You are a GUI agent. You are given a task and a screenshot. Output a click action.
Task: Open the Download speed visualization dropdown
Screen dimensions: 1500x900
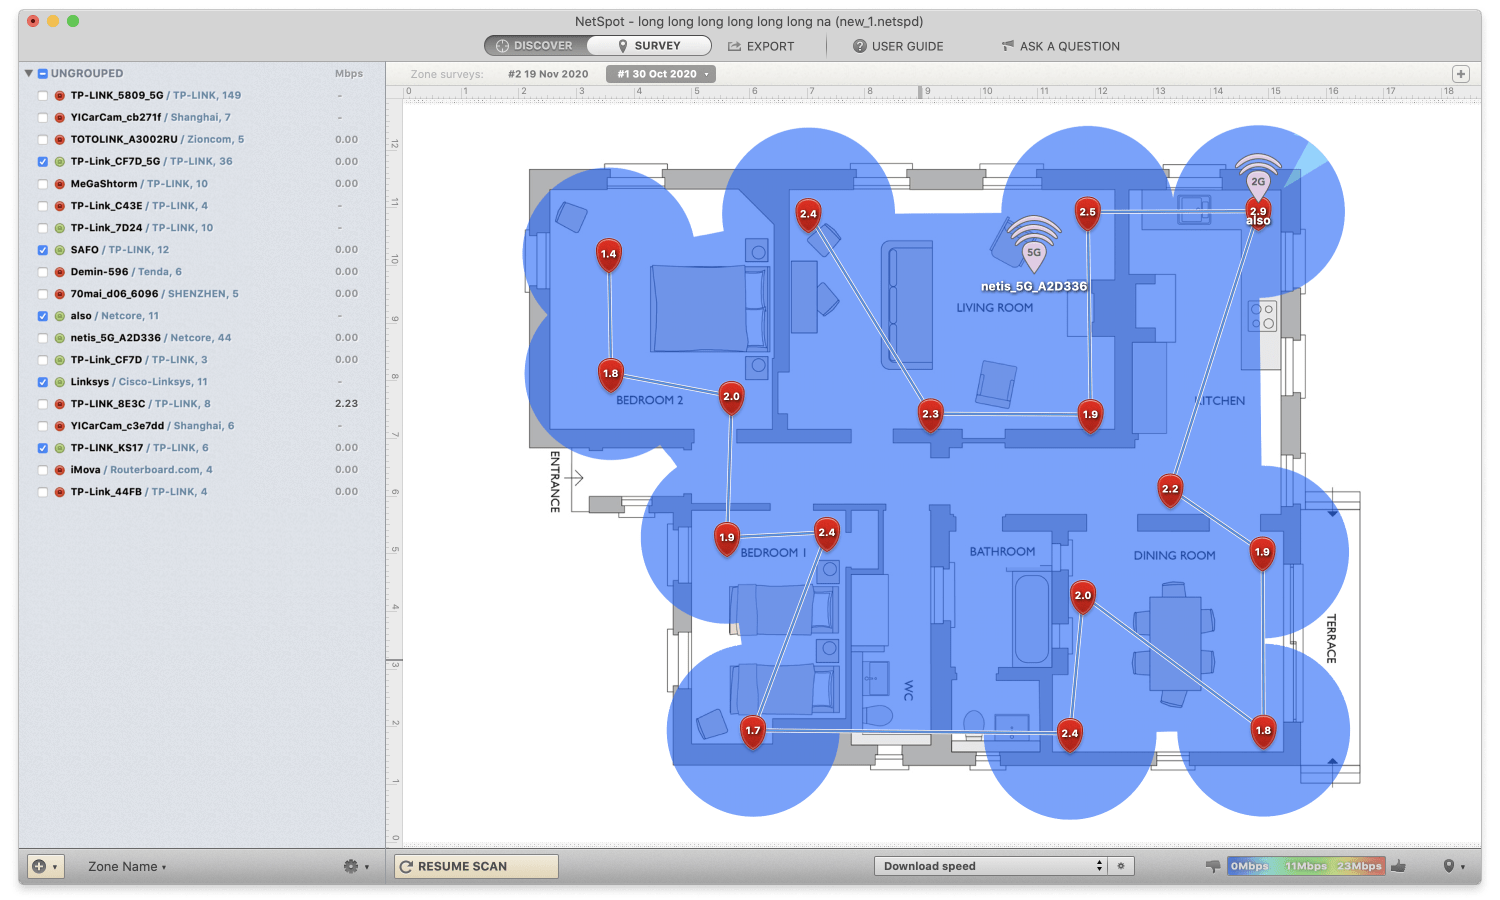[992, 866]
